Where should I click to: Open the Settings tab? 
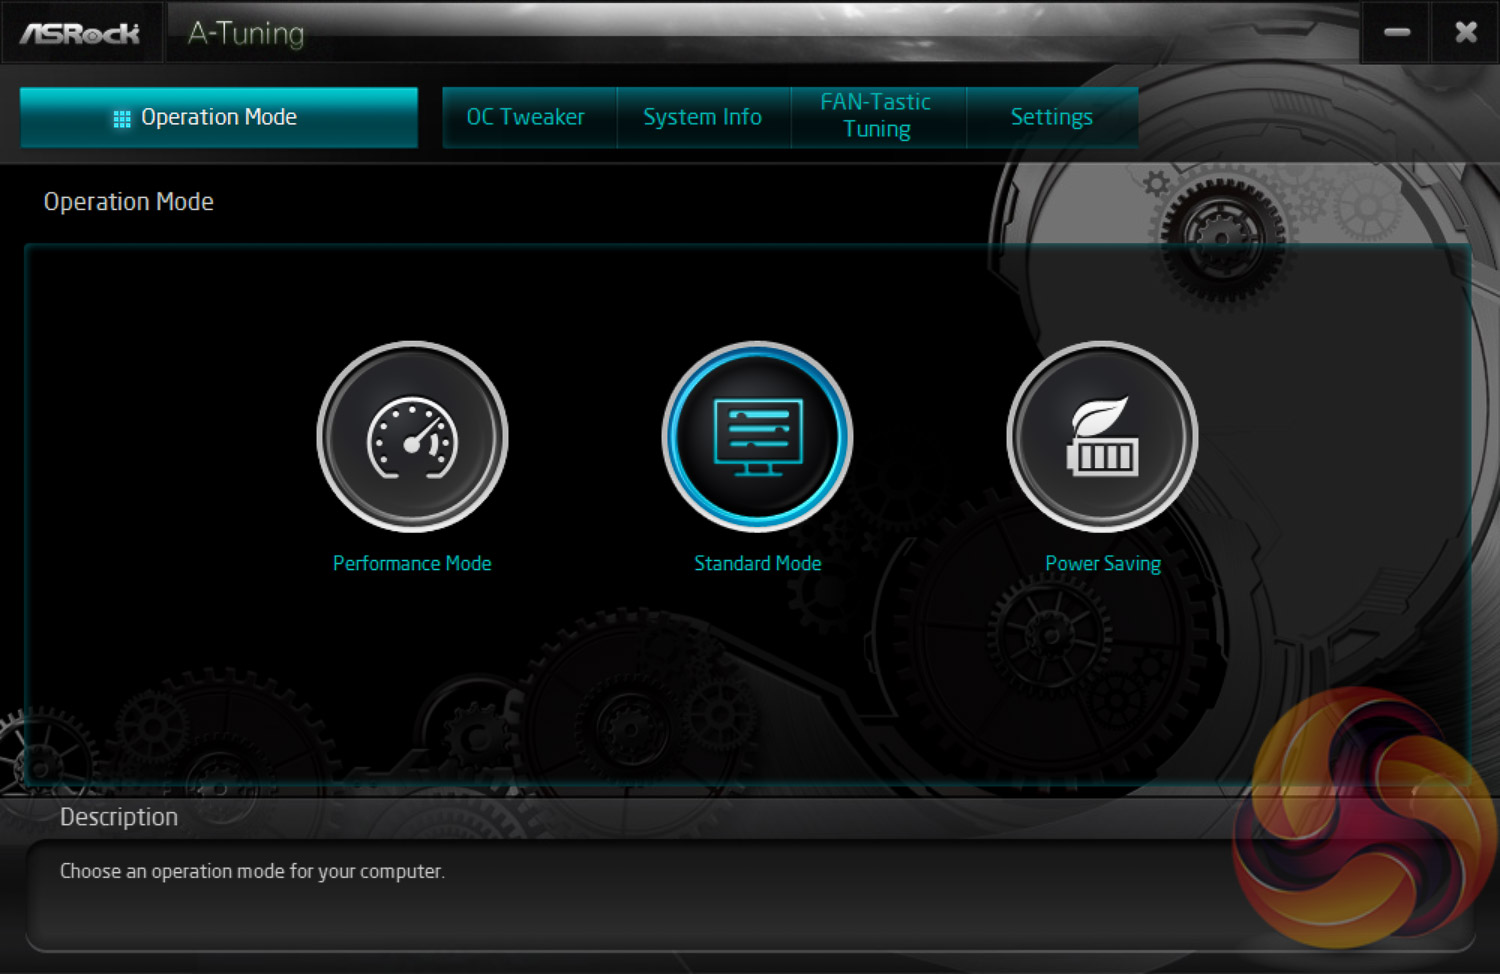(x=1052, y=117)
